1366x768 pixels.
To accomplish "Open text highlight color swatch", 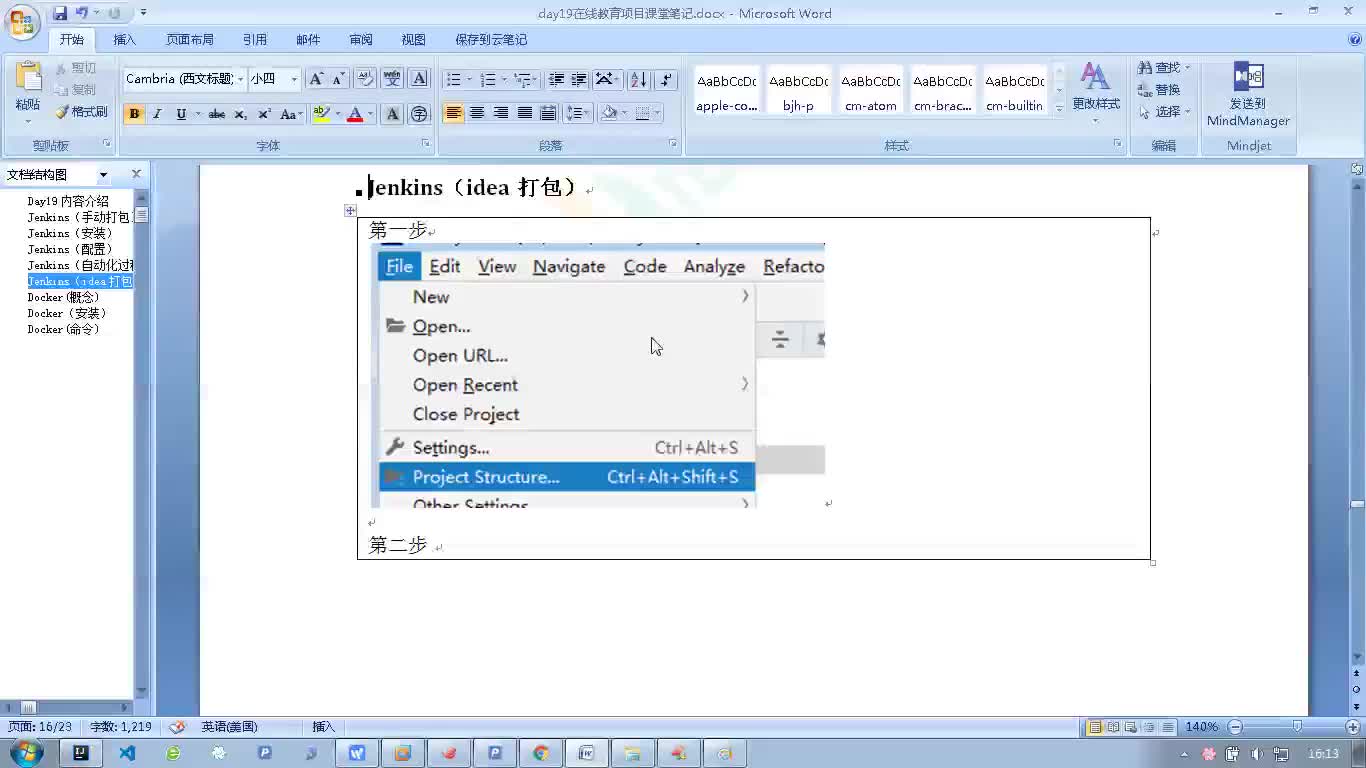I will pyautogui.click(x=321, y=114).
